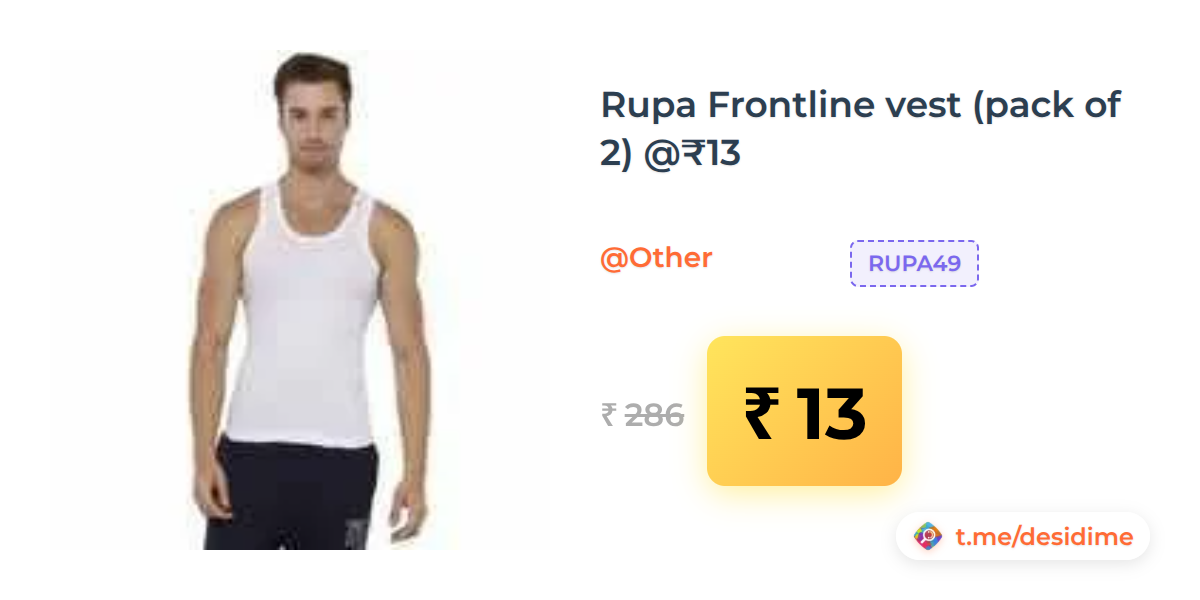Screen dimensions: 1200x600
Task: Click the yellow ₹ 13 price badge
Action: click(804, 411)
